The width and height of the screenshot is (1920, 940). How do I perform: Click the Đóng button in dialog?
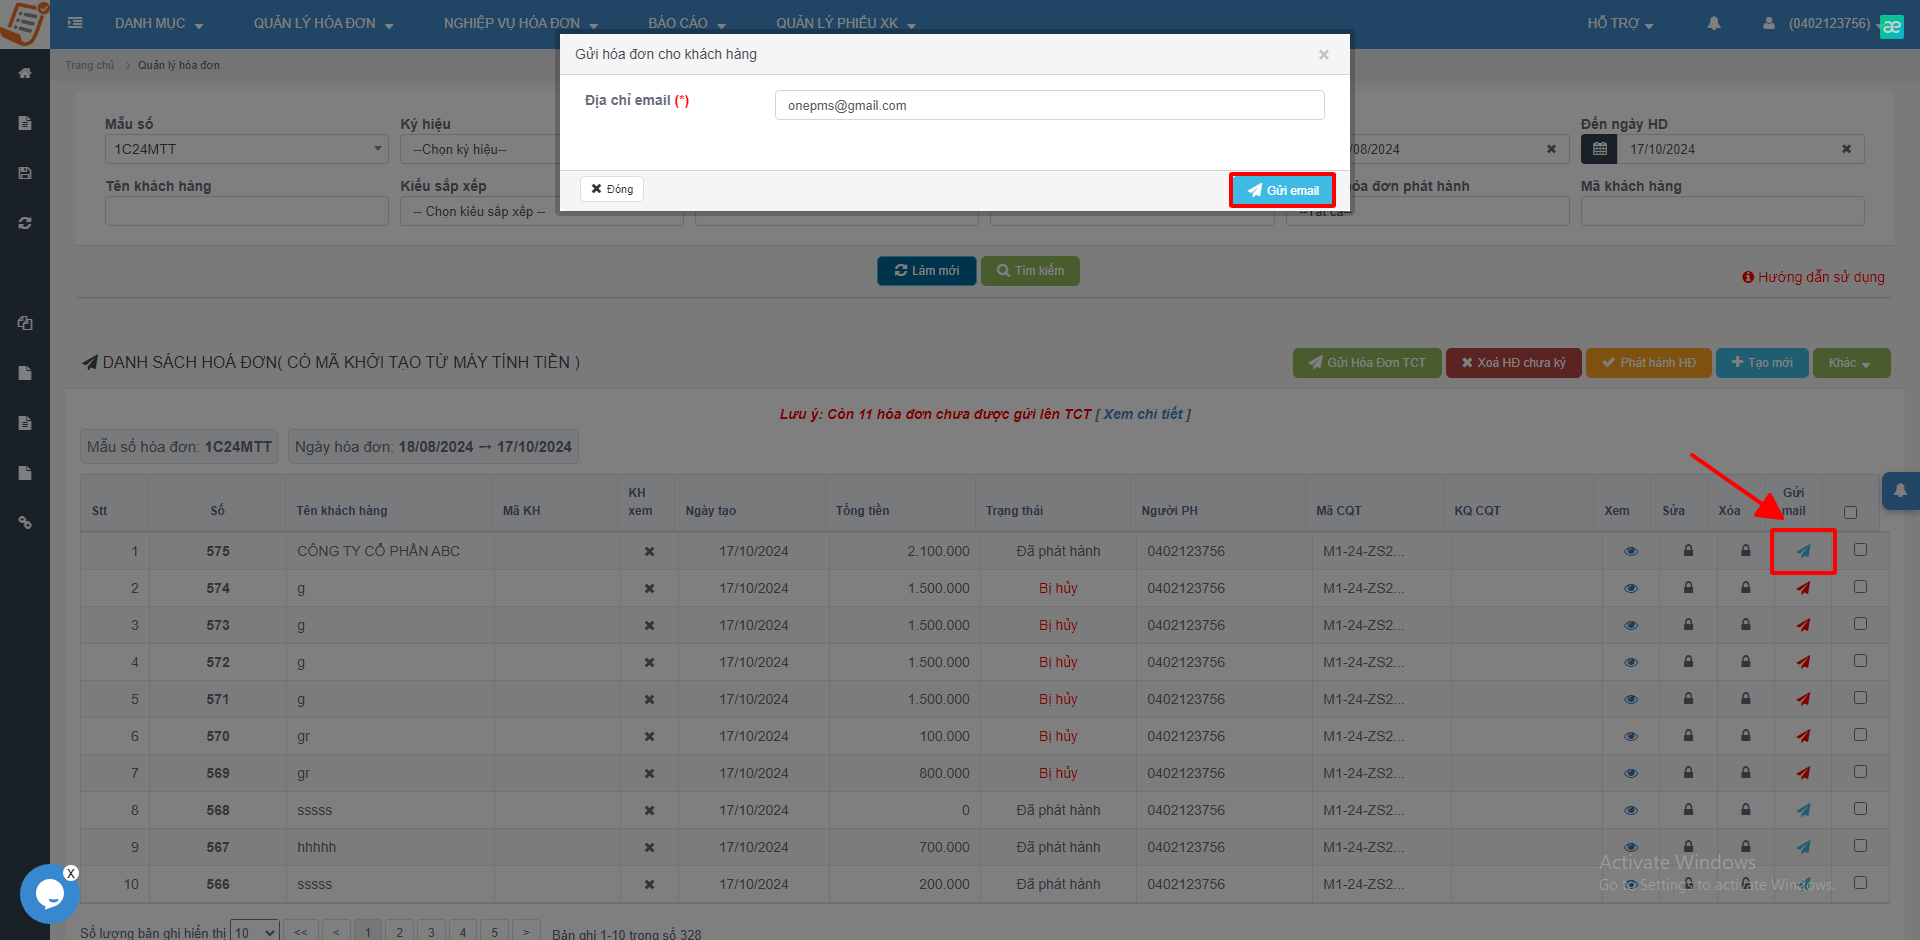pos(611,189)
